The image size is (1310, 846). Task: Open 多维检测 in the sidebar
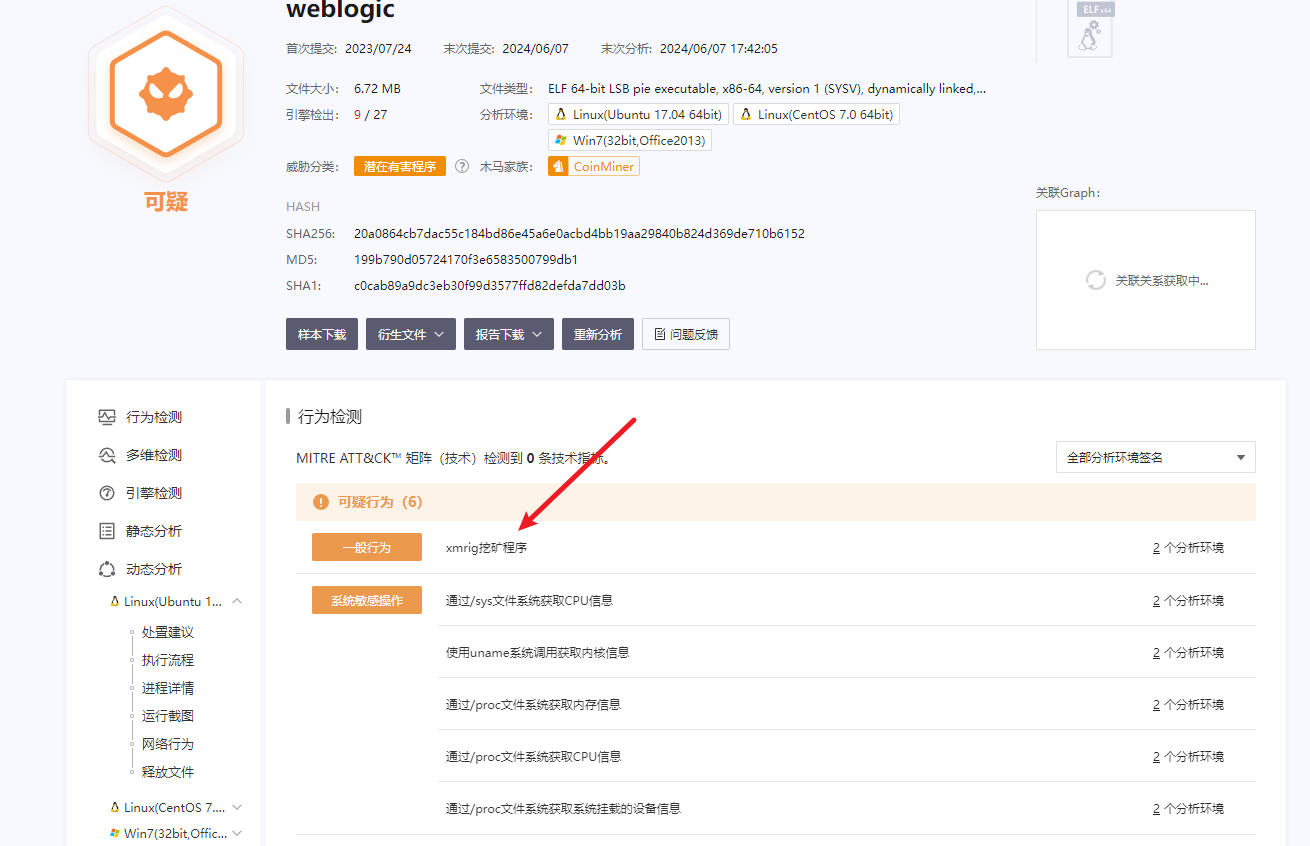tap(154, 455)
